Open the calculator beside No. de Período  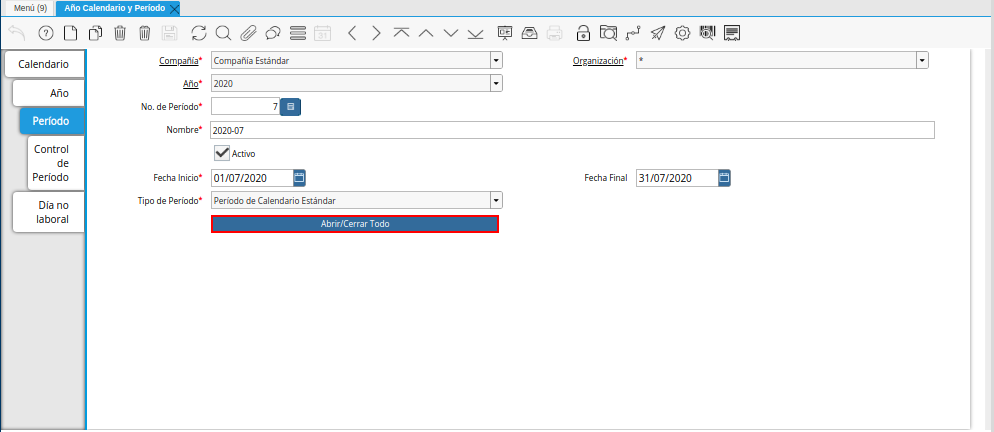point(290,107)
